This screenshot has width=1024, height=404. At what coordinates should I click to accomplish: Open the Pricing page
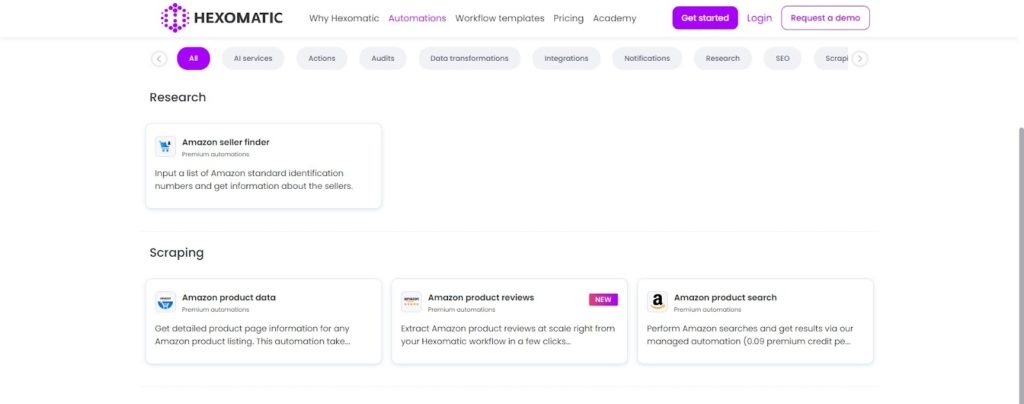[x=568, y=18]
